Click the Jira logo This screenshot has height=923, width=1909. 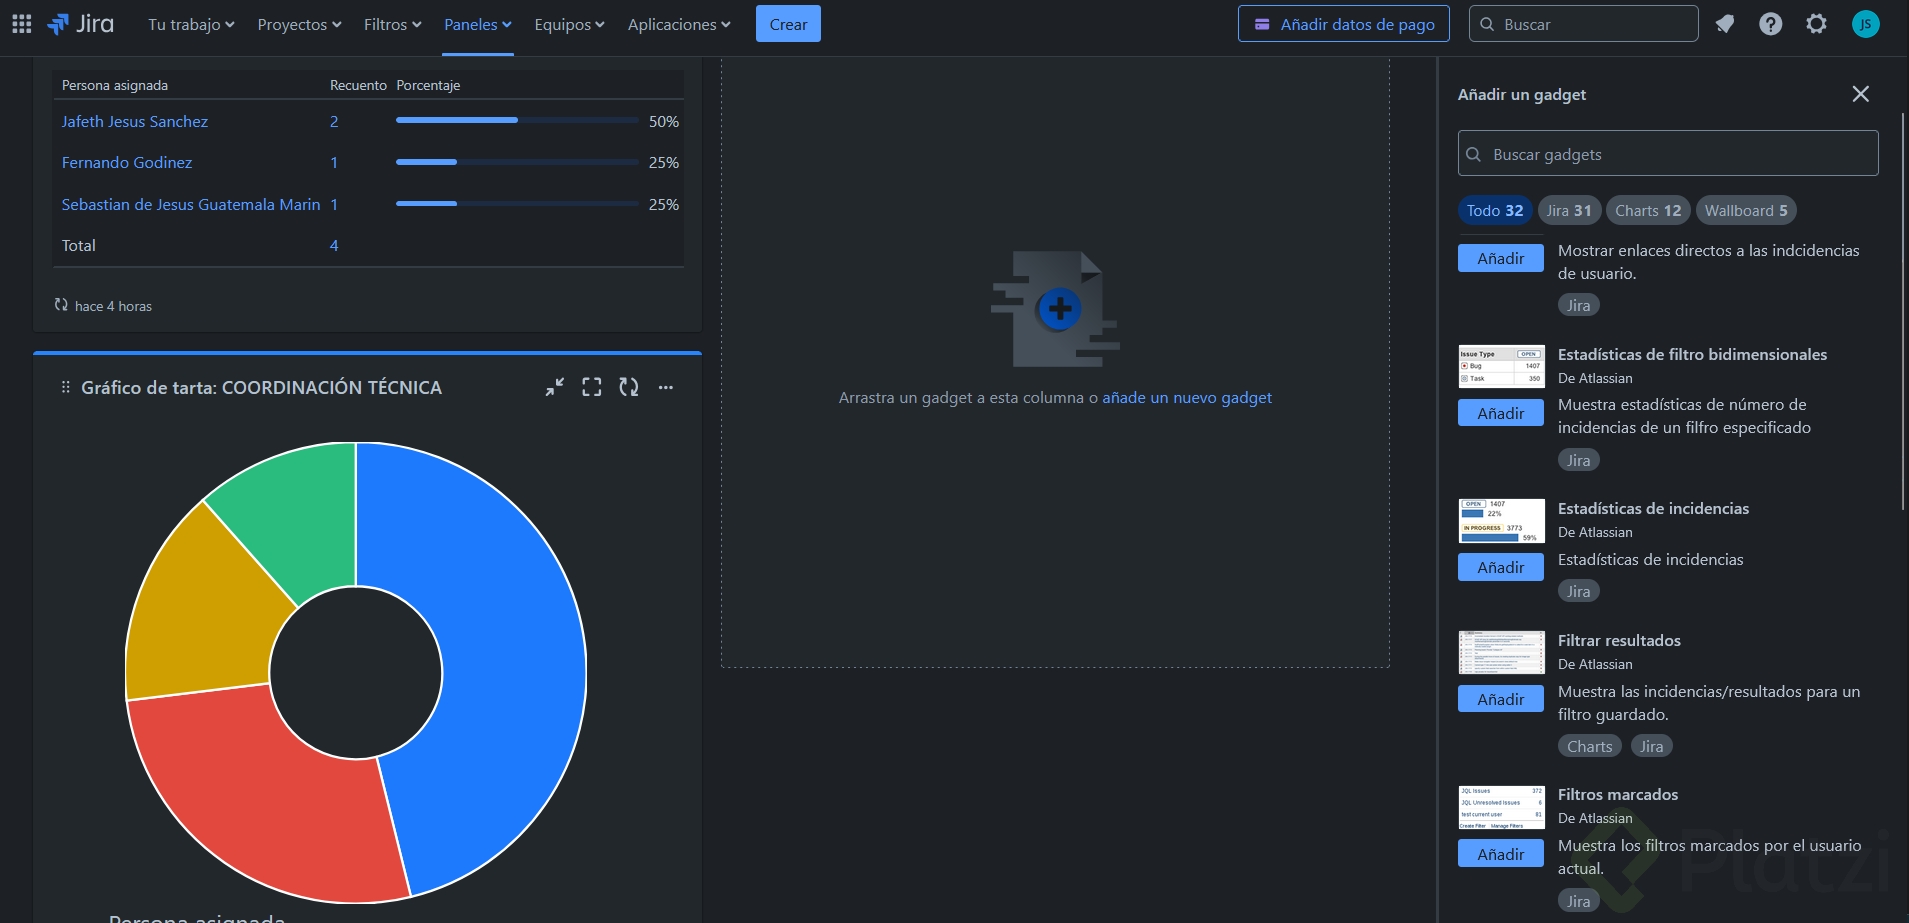point(81,24)
